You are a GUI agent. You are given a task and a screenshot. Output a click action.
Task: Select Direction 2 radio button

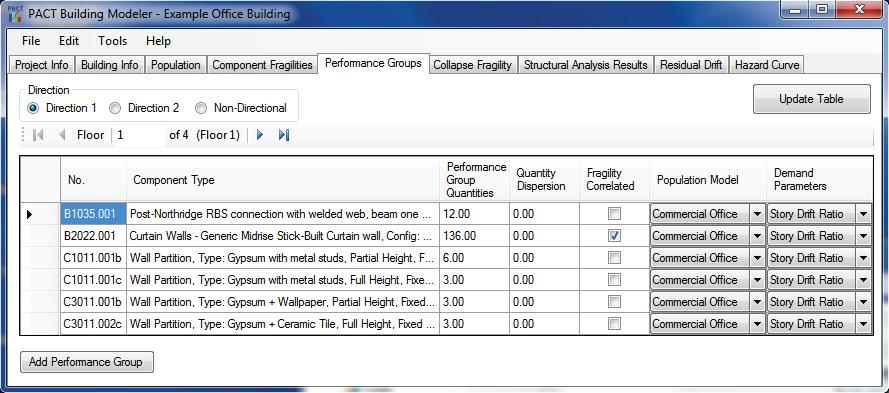click(115, 108)
